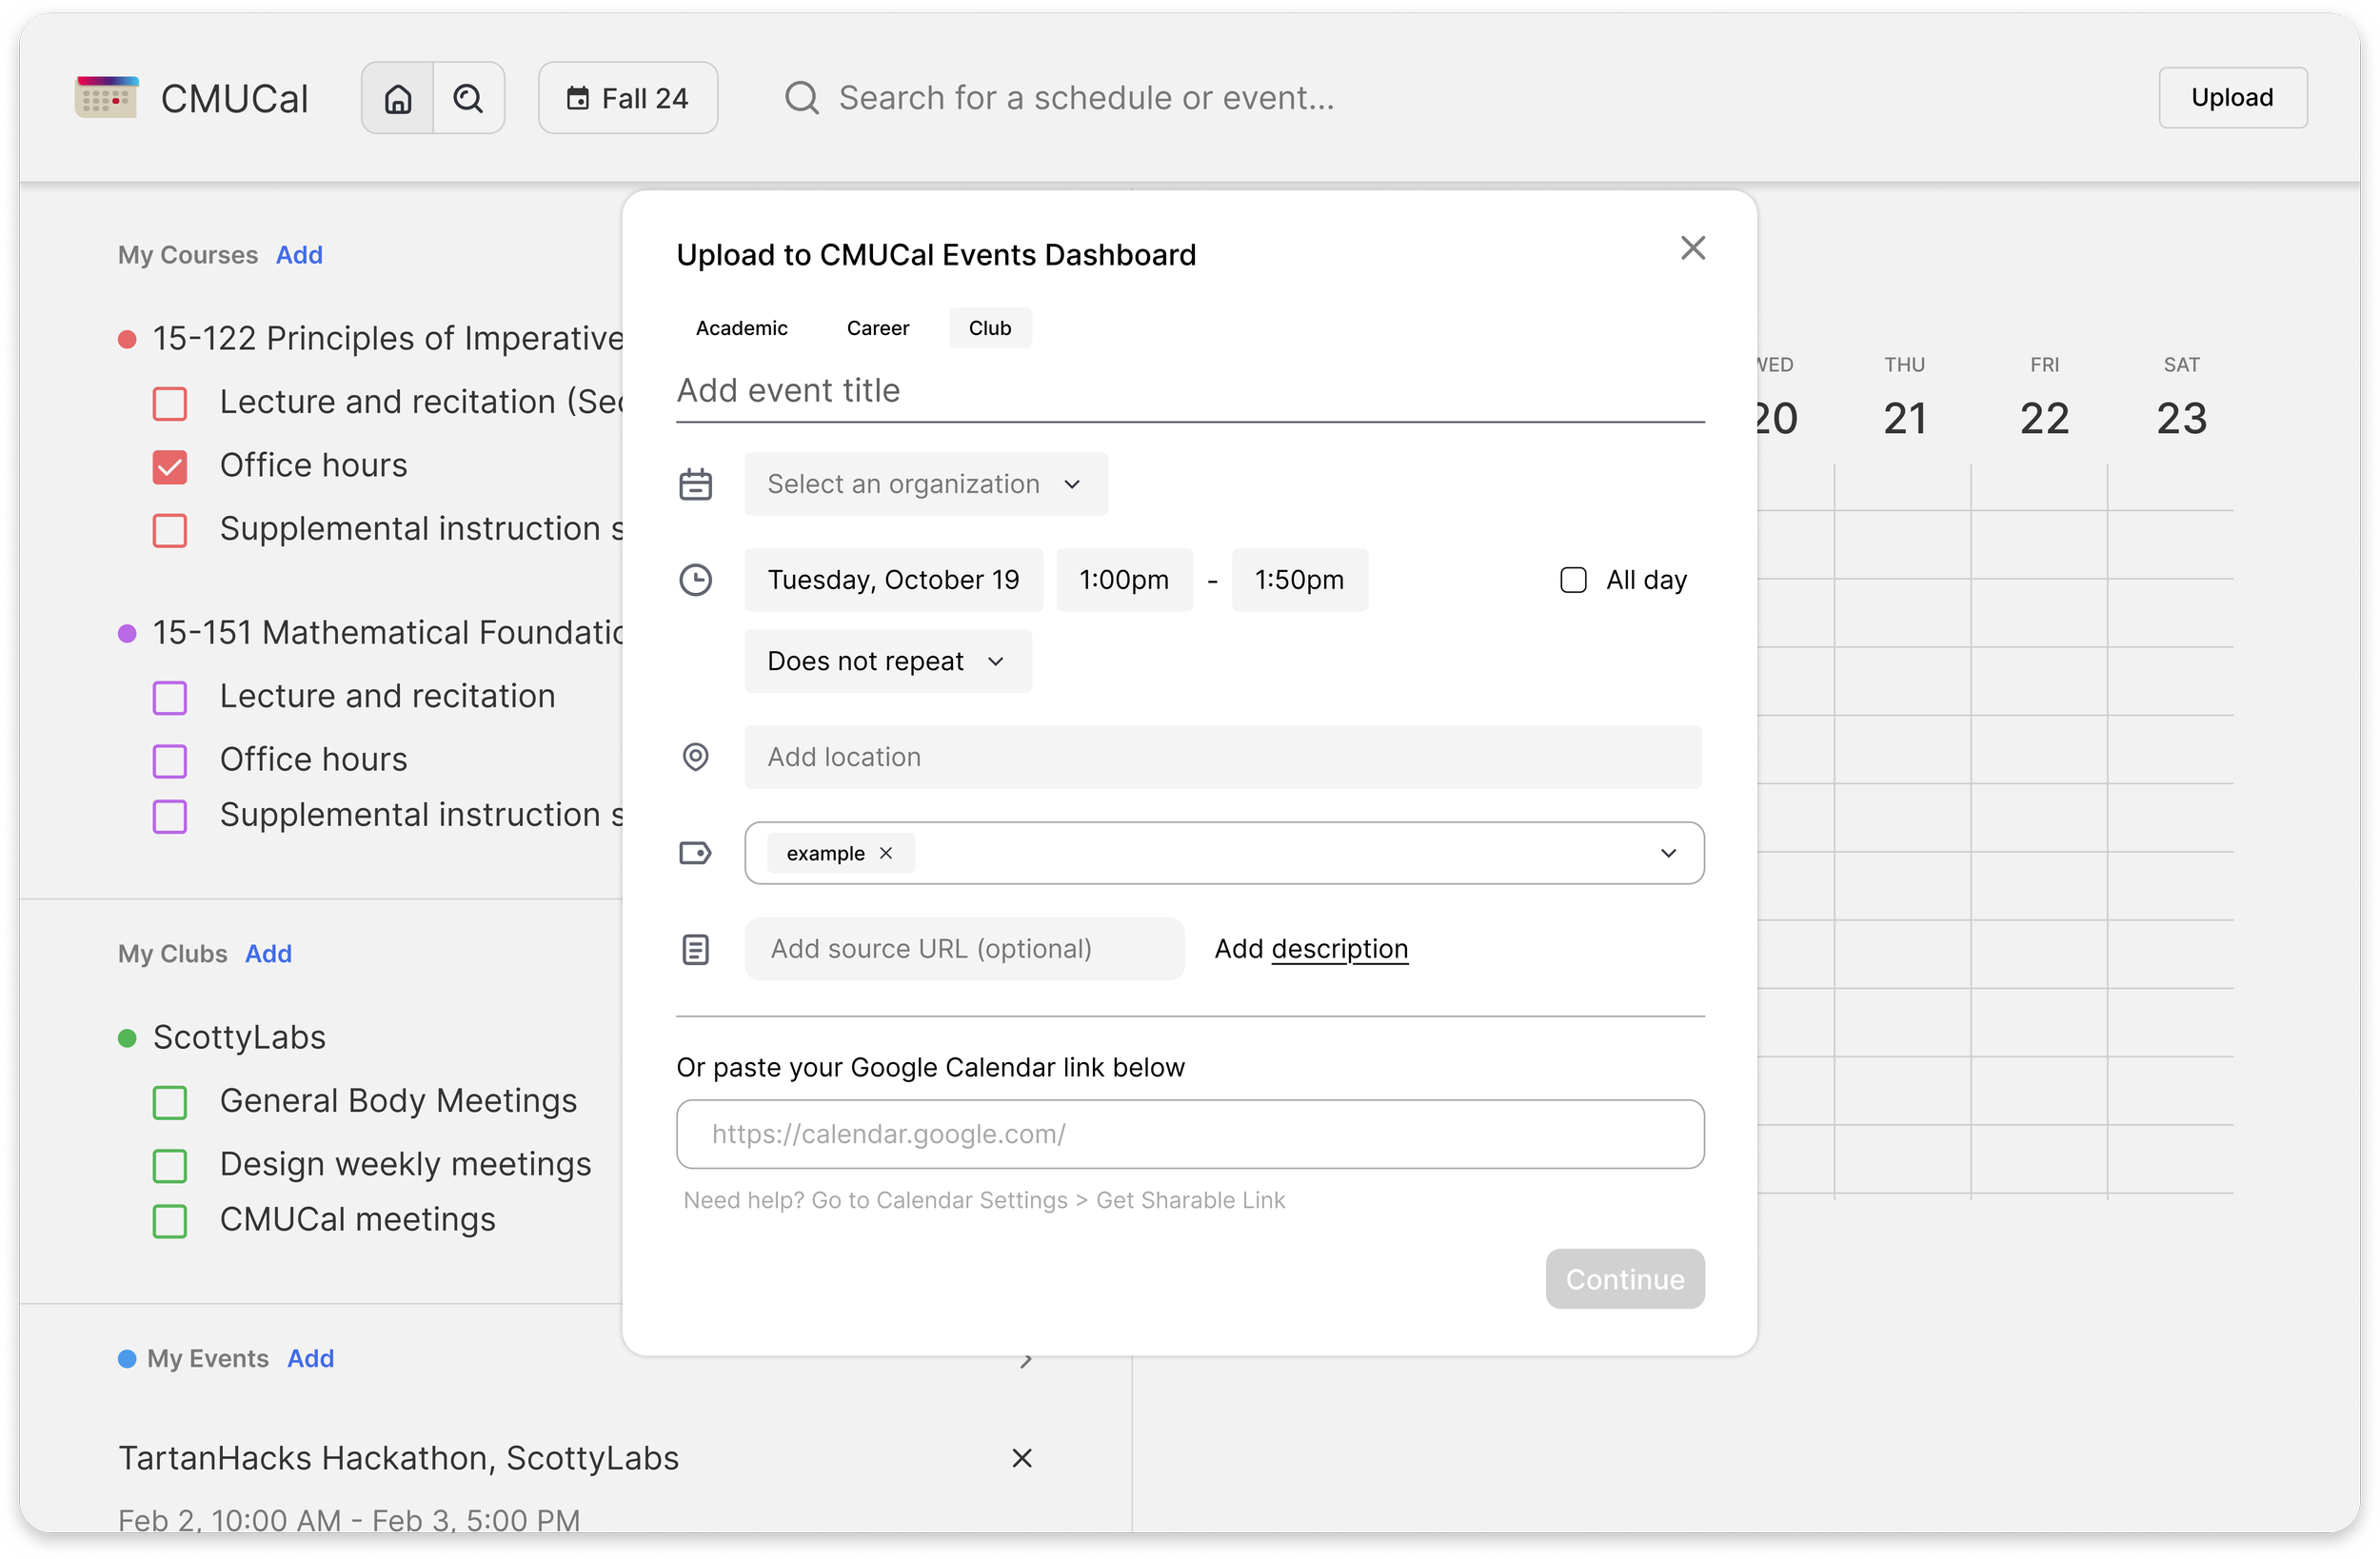Open the tags dropdown chevron
Viewport: 2380px width, 1559px height.
coord(1668,853)
